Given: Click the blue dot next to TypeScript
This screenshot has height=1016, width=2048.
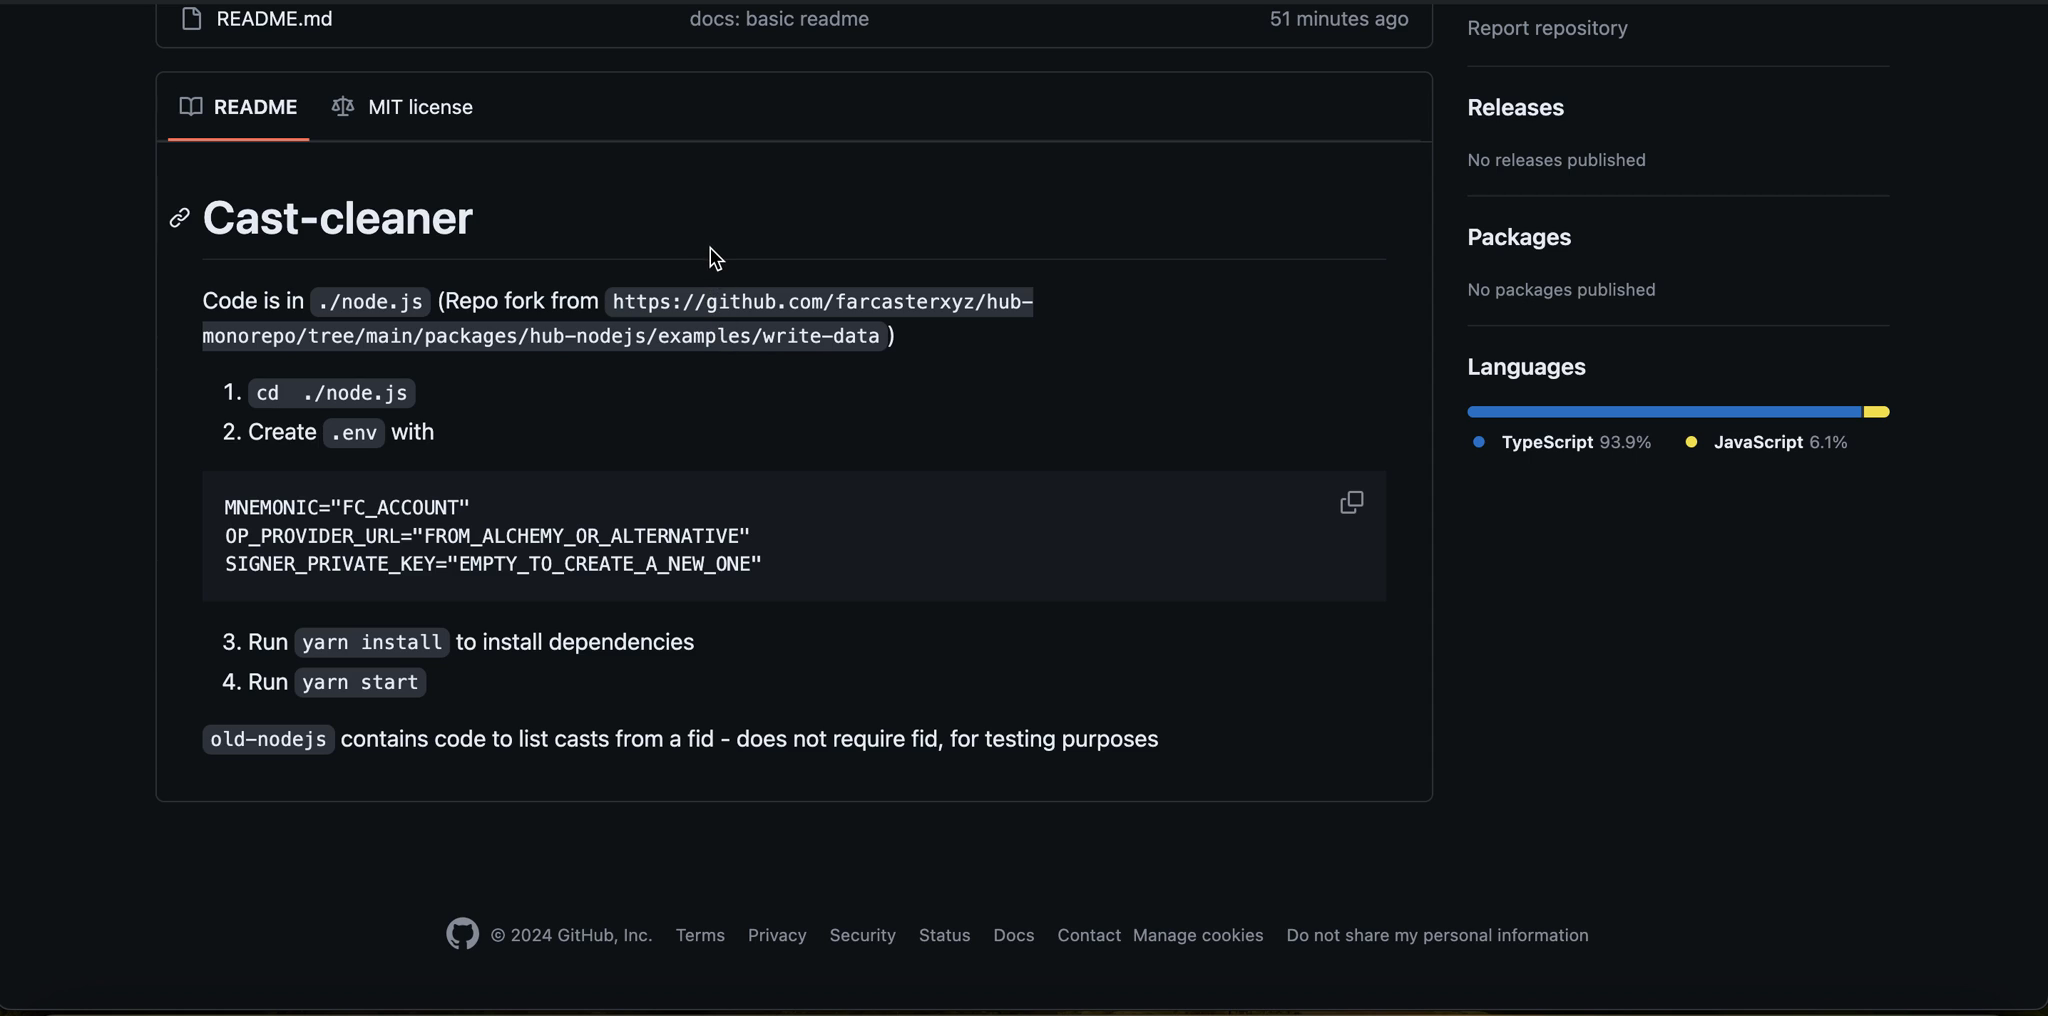Looking at the screenshot, I should point(1479,442).
